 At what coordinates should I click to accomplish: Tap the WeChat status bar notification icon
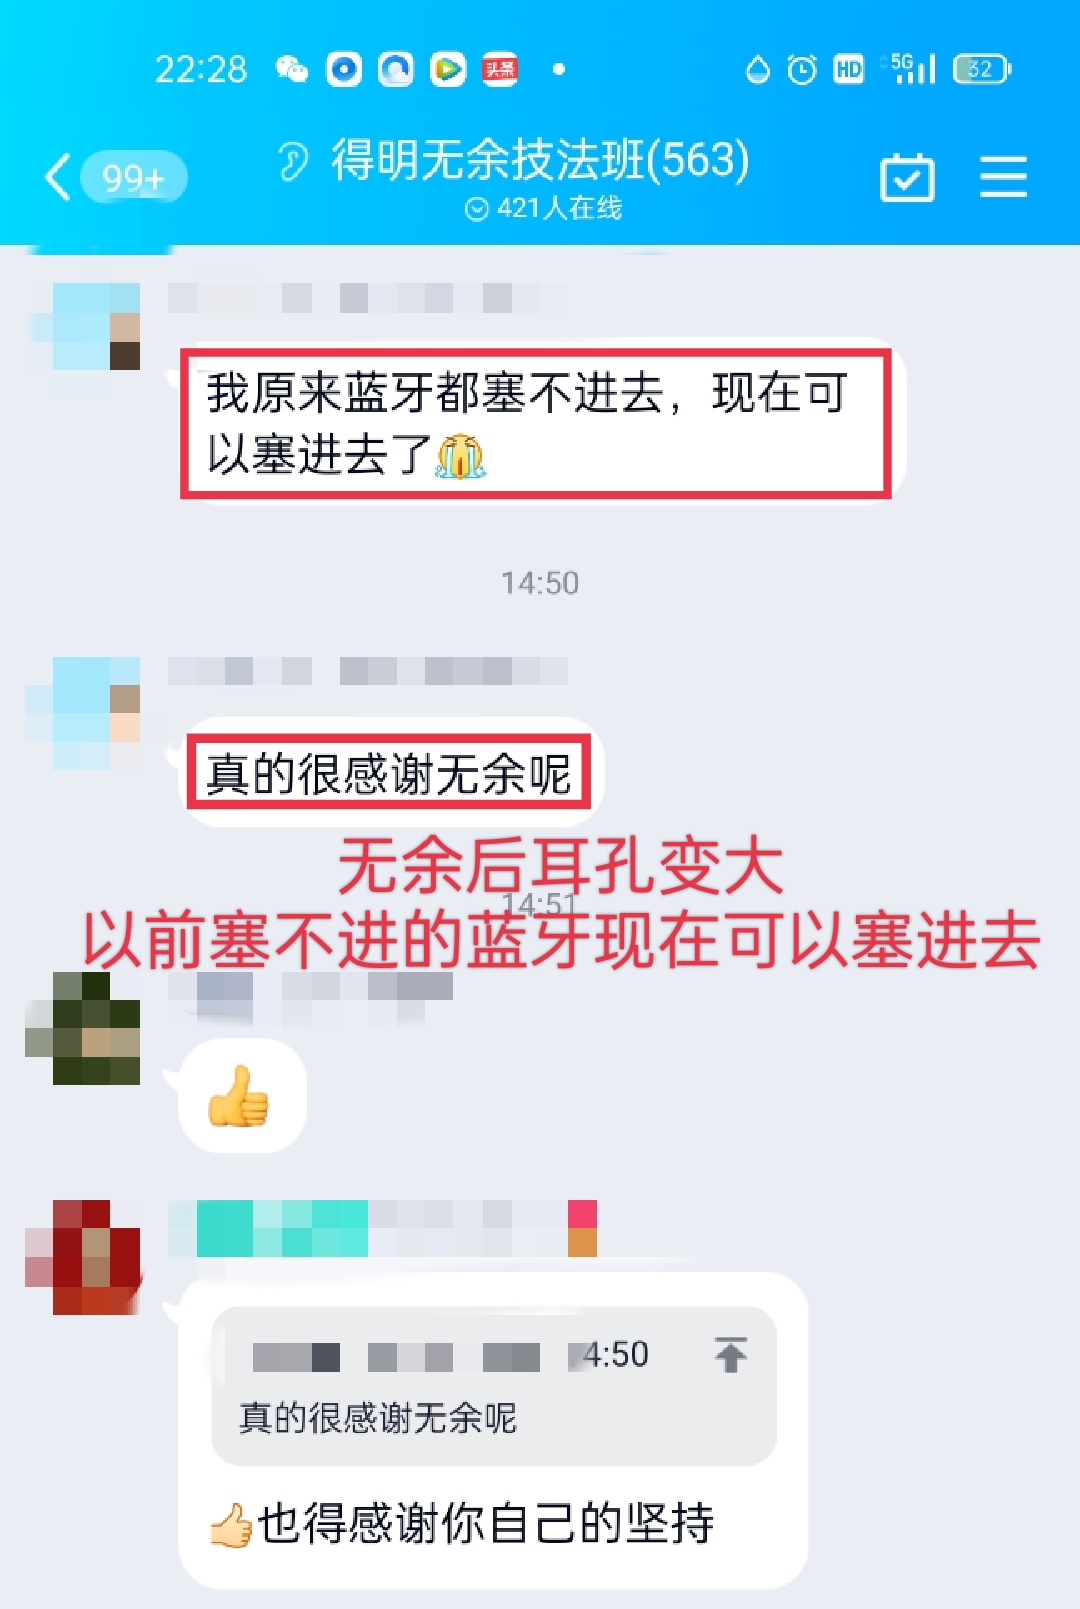pyautogui.click(x=292, y=69)
